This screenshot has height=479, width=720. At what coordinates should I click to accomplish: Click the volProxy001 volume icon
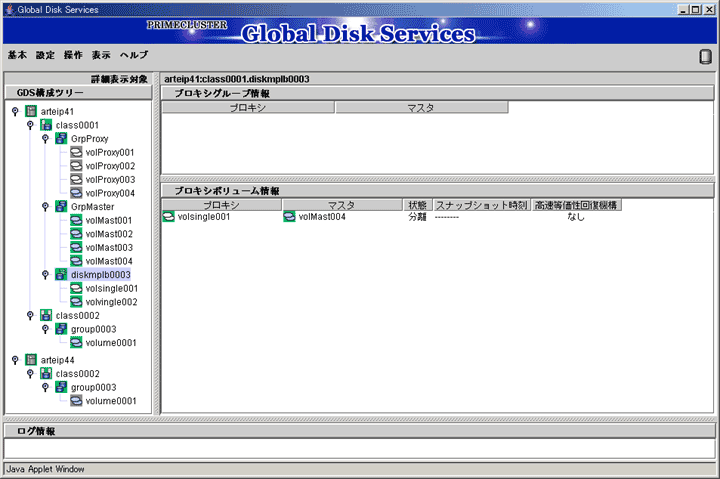(x=76, y=152)
